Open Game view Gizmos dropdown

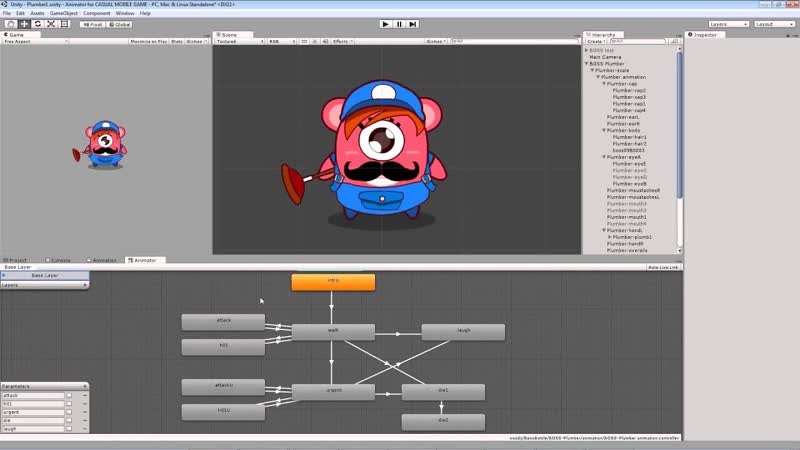(x=196, y=41)
